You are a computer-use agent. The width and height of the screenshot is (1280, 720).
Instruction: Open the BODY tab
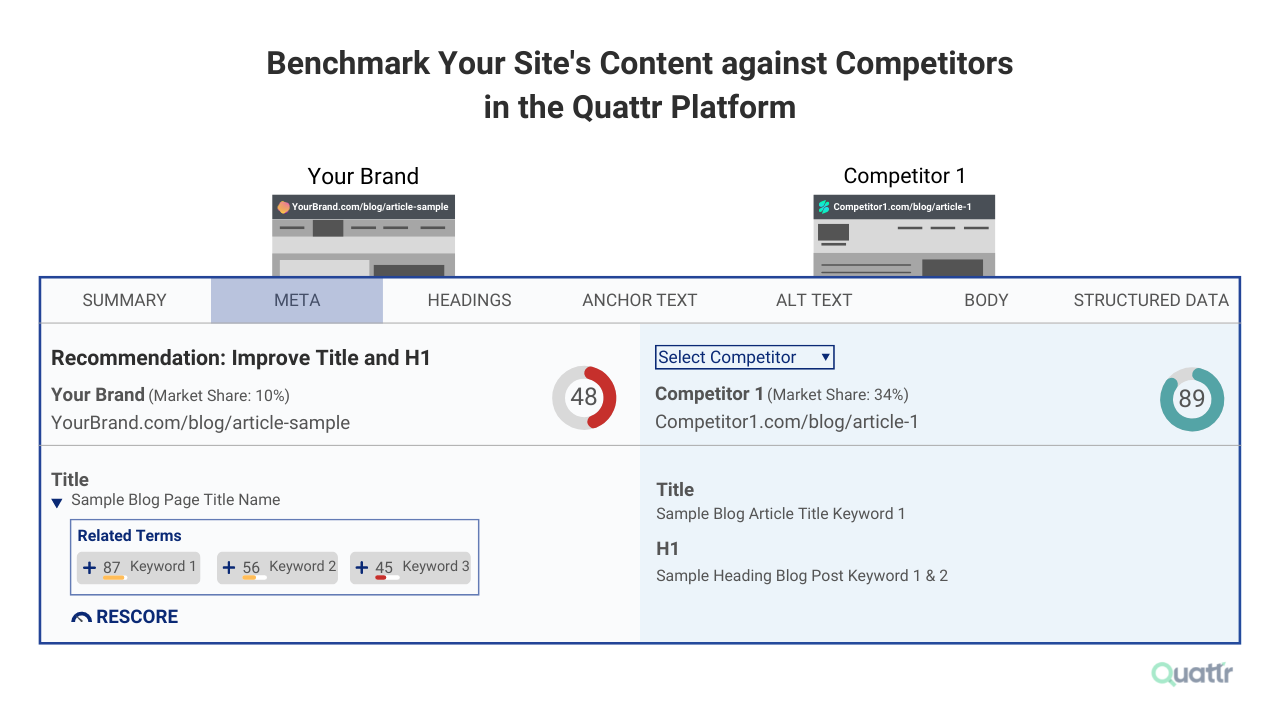[986, 300]
